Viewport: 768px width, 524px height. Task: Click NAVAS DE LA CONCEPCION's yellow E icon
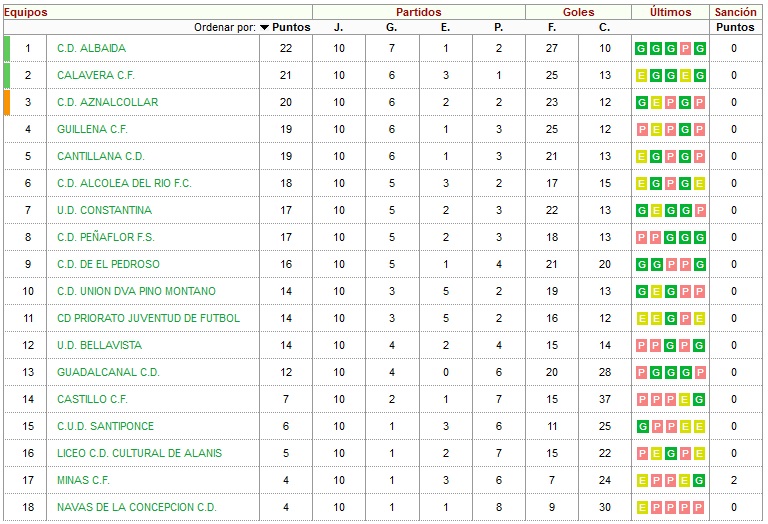[642, 507]
